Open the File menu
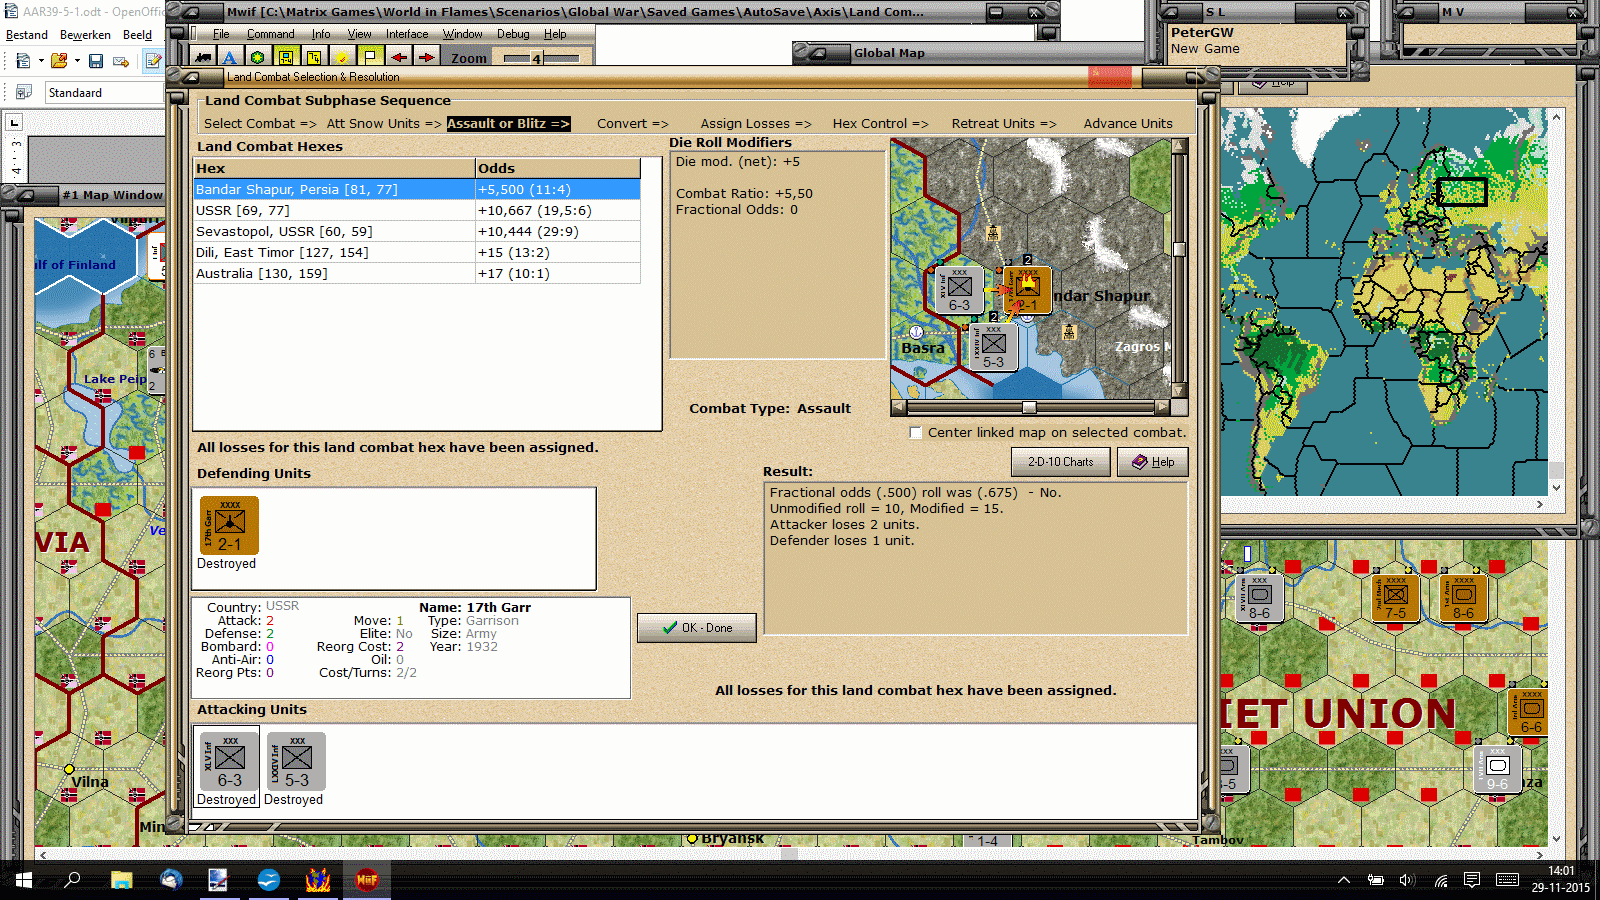1600x900 pixels. coord(221,34)
